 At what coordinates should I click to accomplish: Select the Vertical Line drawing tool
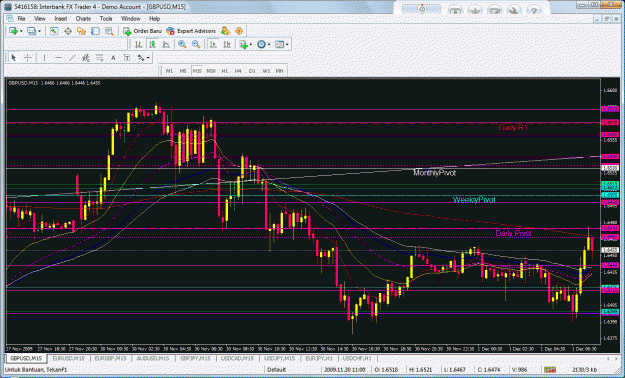click(44, 58)
